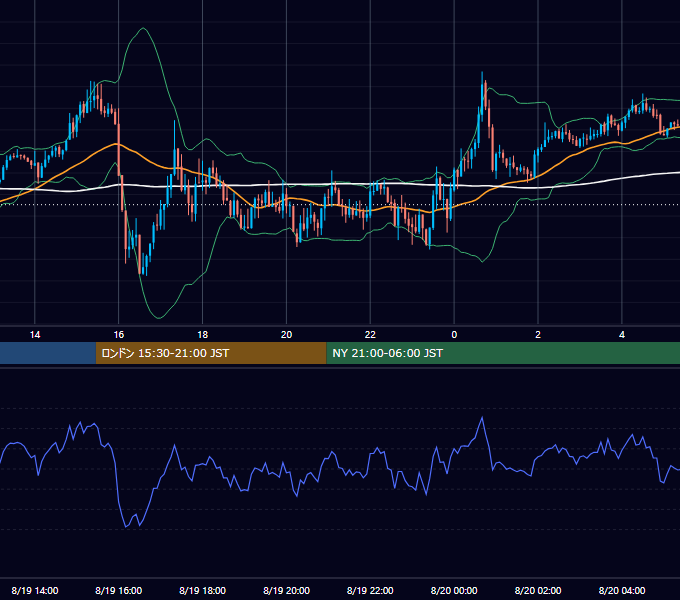Click the price chart axis label 2
This screenshot has height=600, width=680.
[538, 335]
